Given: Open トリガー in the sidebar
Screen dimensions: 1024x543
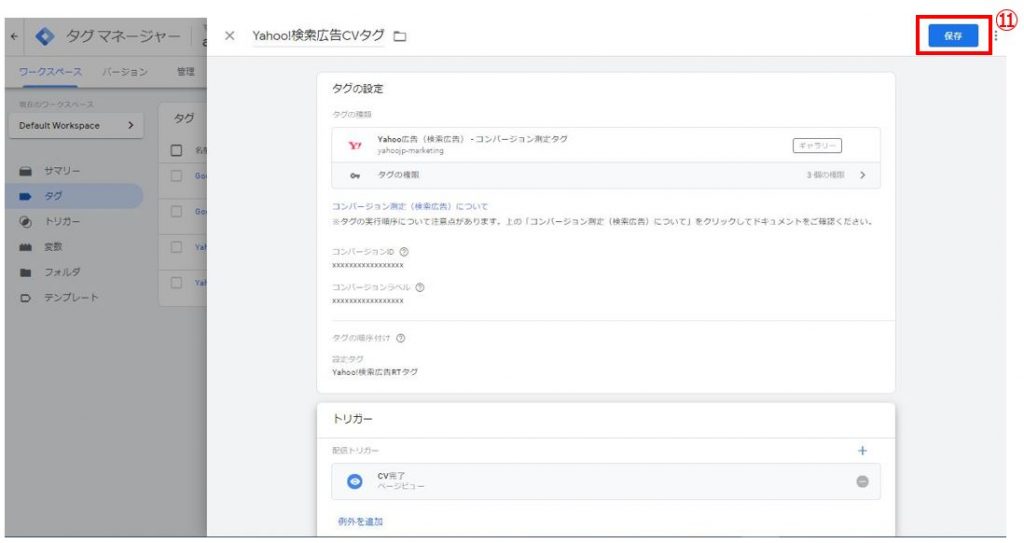Looking at the screenshot, I should (x=63, y=222).
